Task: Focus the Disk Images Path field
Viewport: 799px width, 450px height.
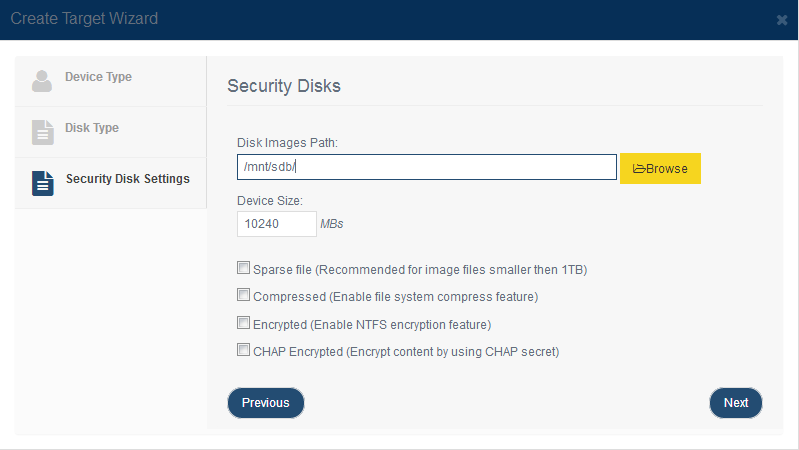Action: click(x=427, y=167)
